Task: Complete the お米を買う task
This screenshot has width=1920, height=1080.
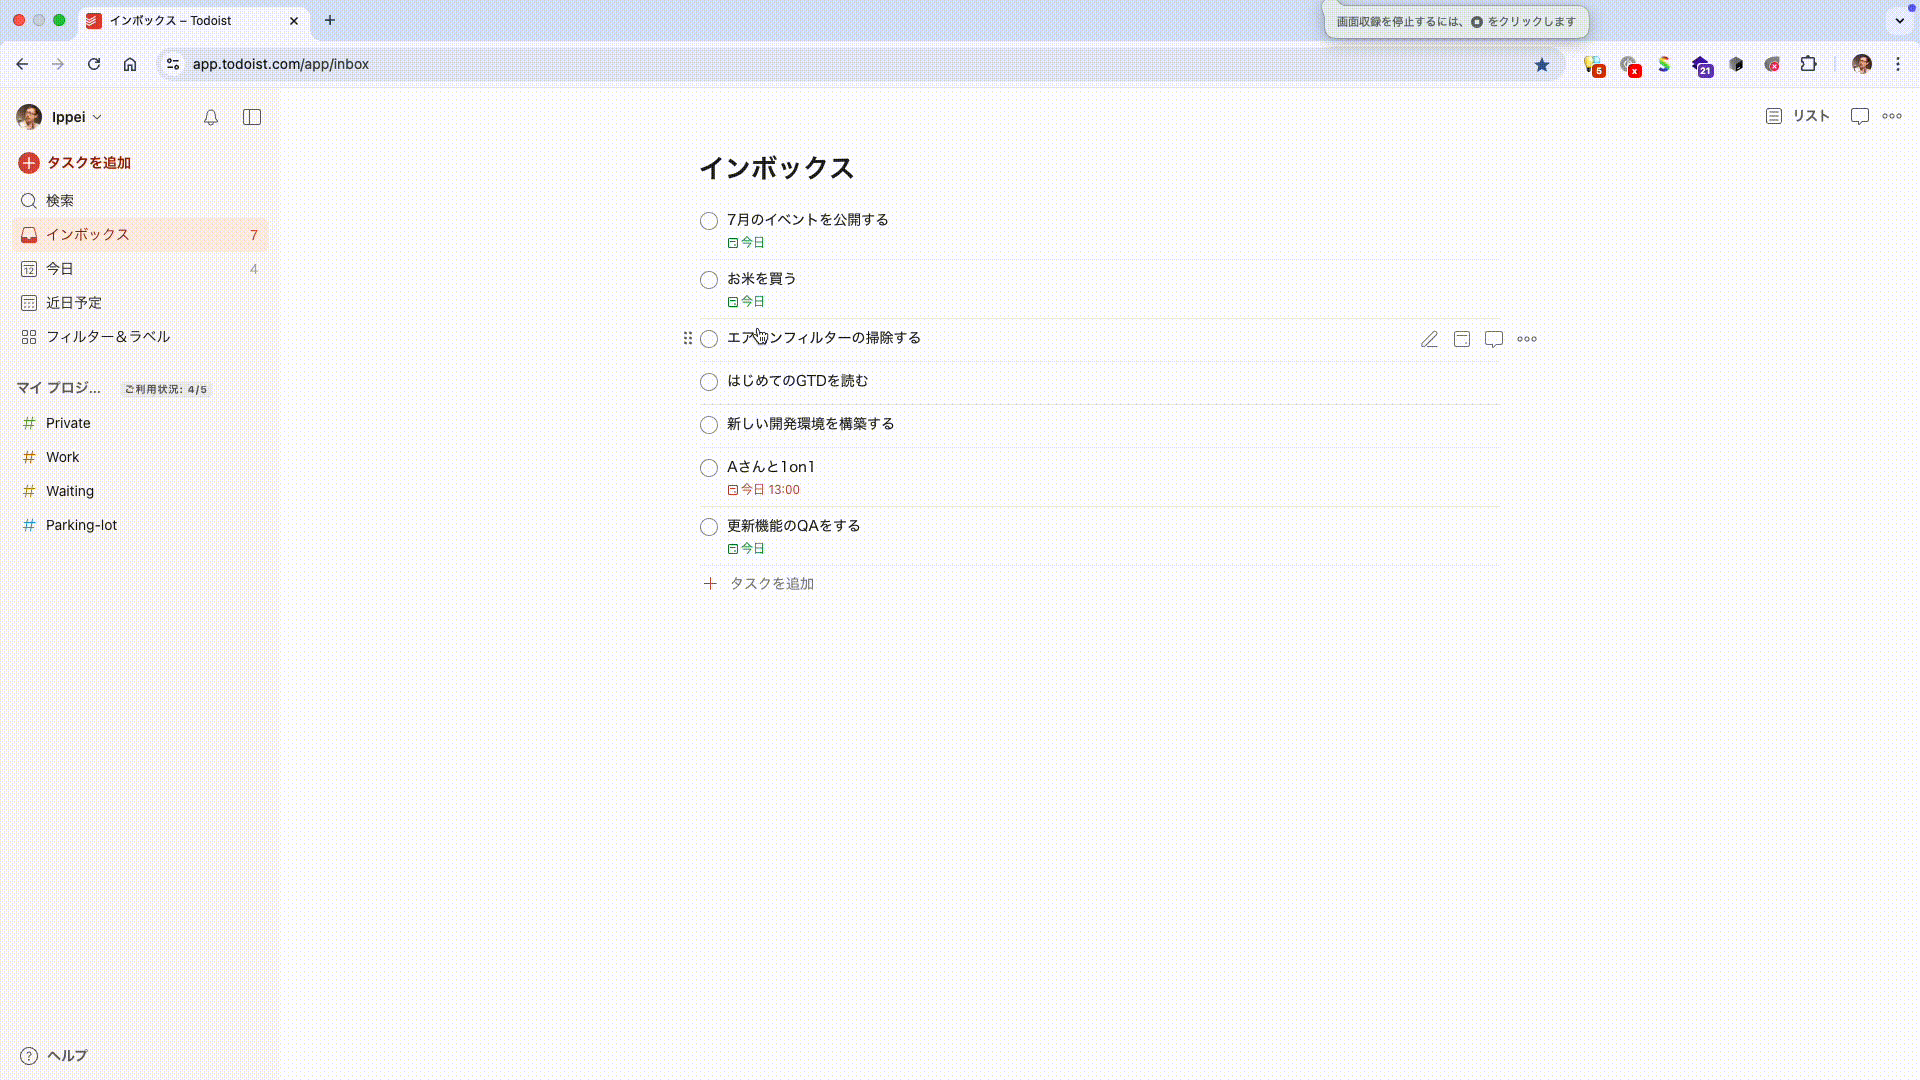Action: click(708, 280)
